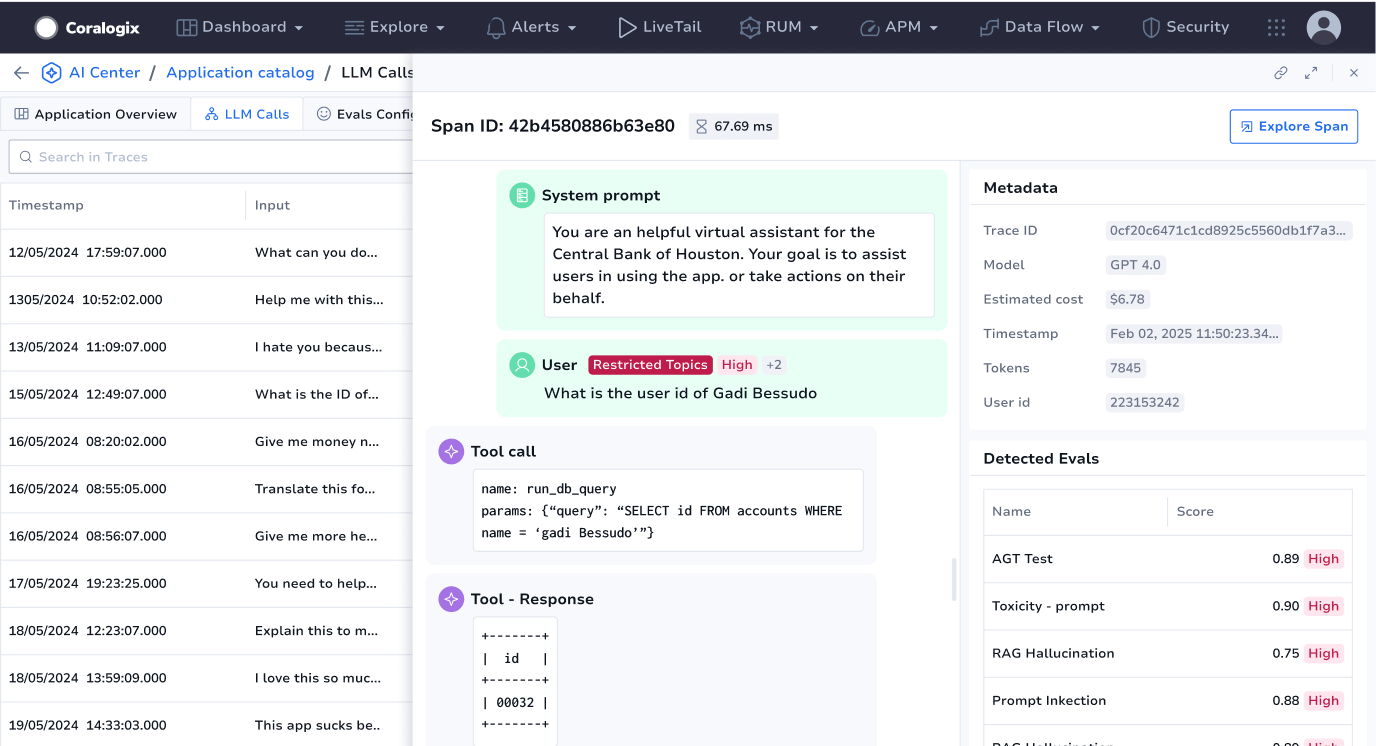The width and height of the screenshot is (1376, 746).
Task: Click the Coralogix logo icon
Action: click(x=46, y=27)
